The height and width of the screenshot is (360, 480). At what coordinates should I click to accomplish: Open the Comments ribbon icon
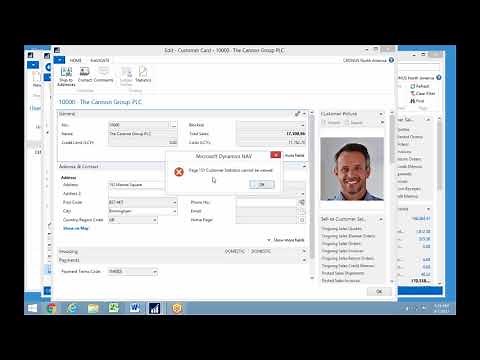[104, 74]
